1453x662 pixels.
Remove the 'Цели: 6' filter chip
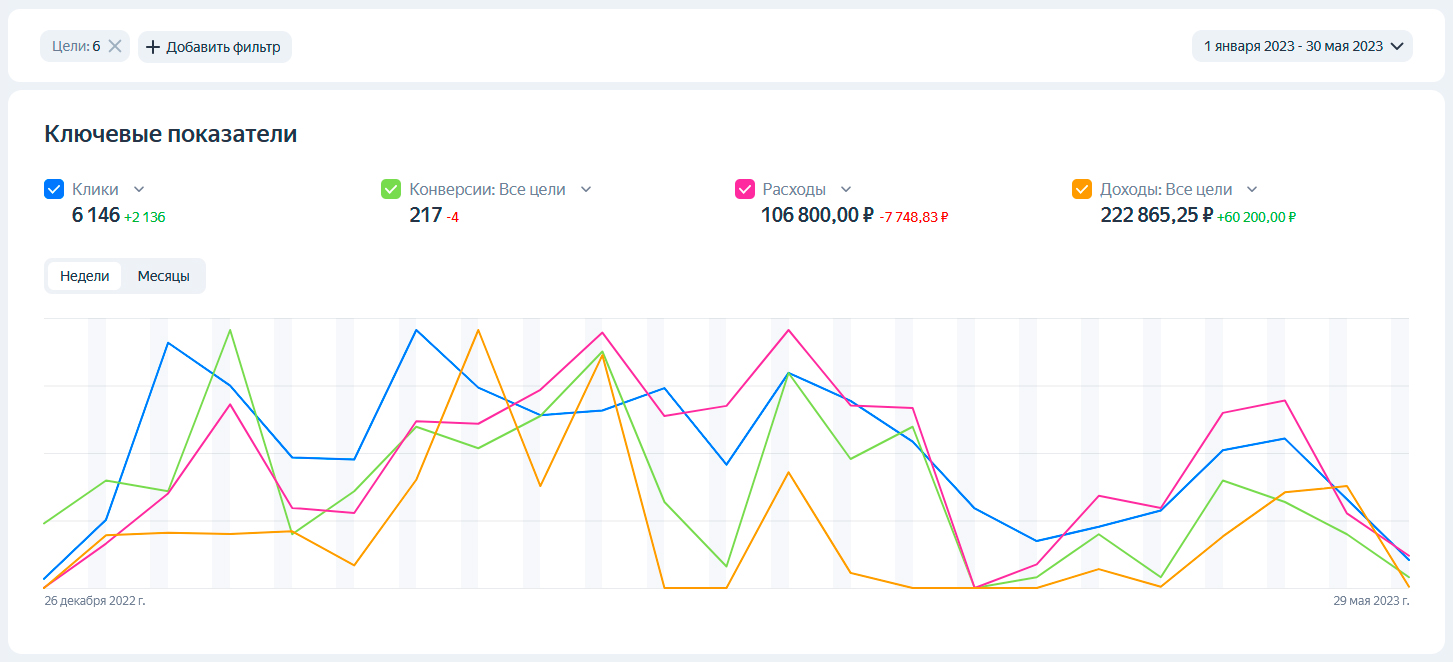click(115, 46)
